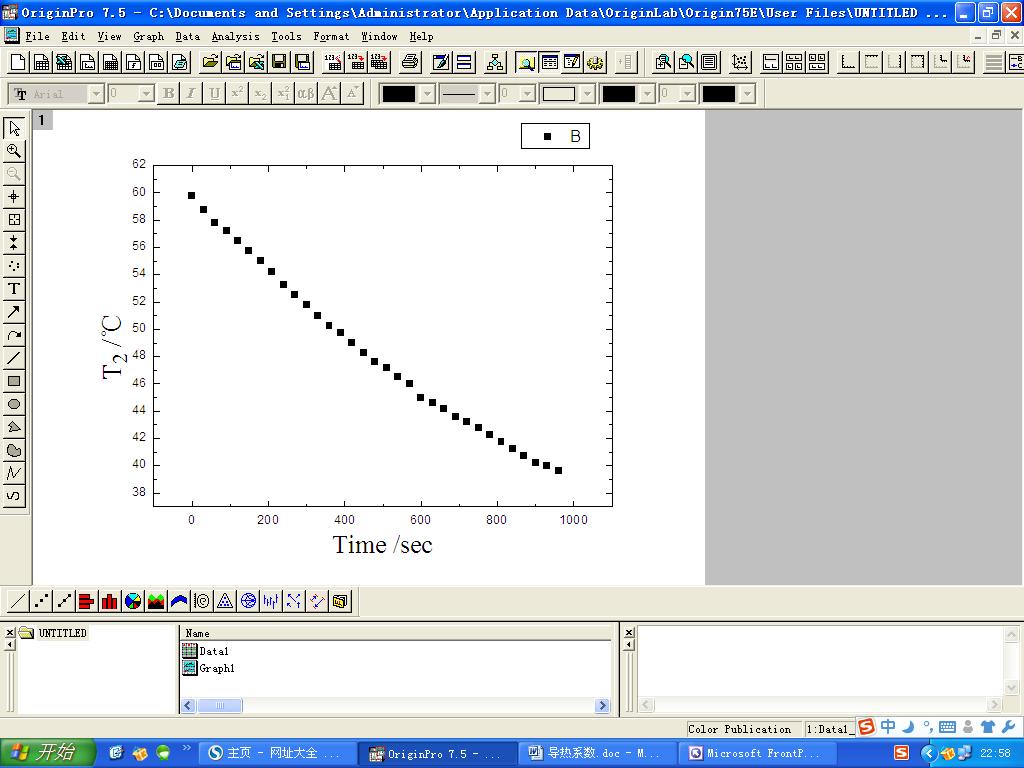Expand the line style dropdown

pyautogui.click(x=487, y=94)
